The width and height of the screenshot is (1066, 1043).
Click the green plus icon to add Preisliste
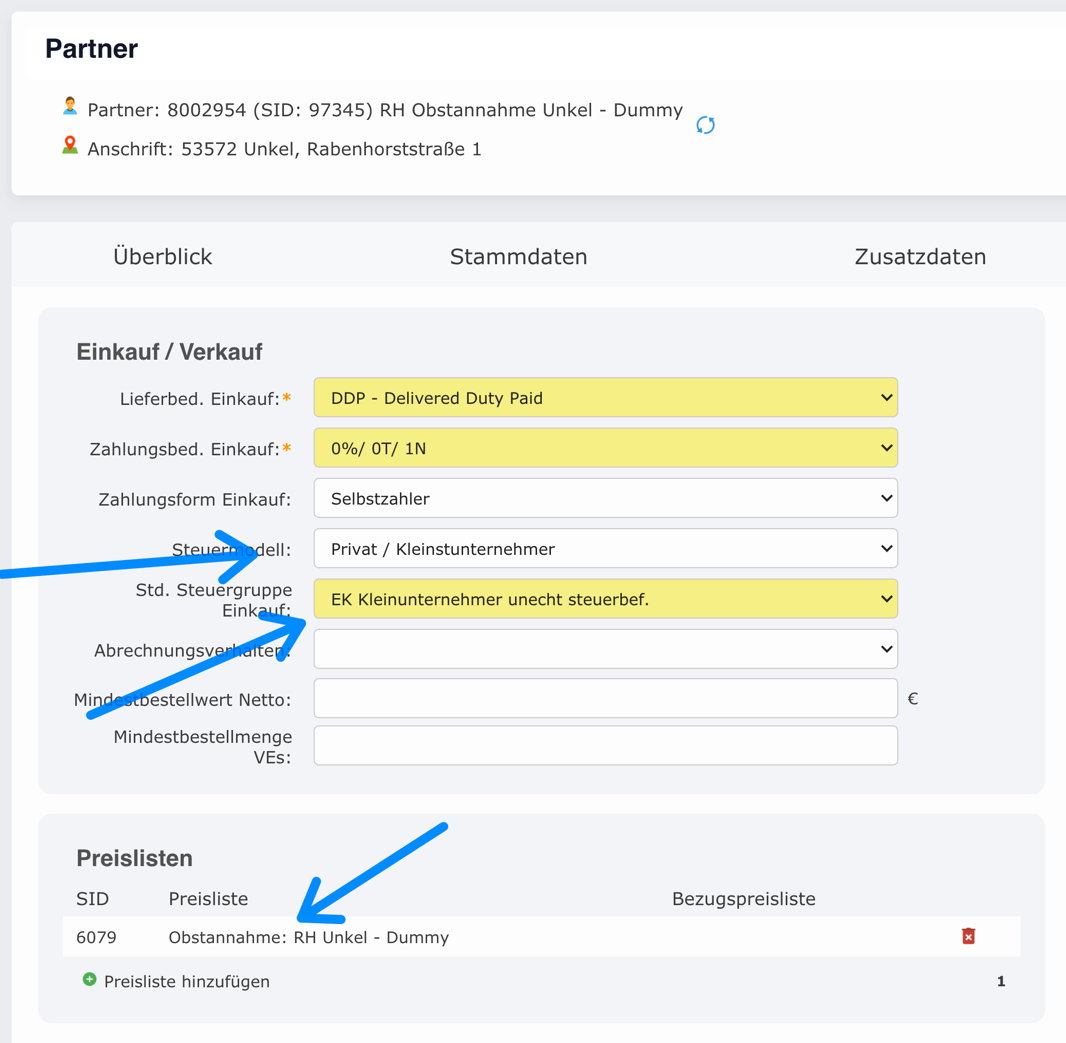click(90, 980)
